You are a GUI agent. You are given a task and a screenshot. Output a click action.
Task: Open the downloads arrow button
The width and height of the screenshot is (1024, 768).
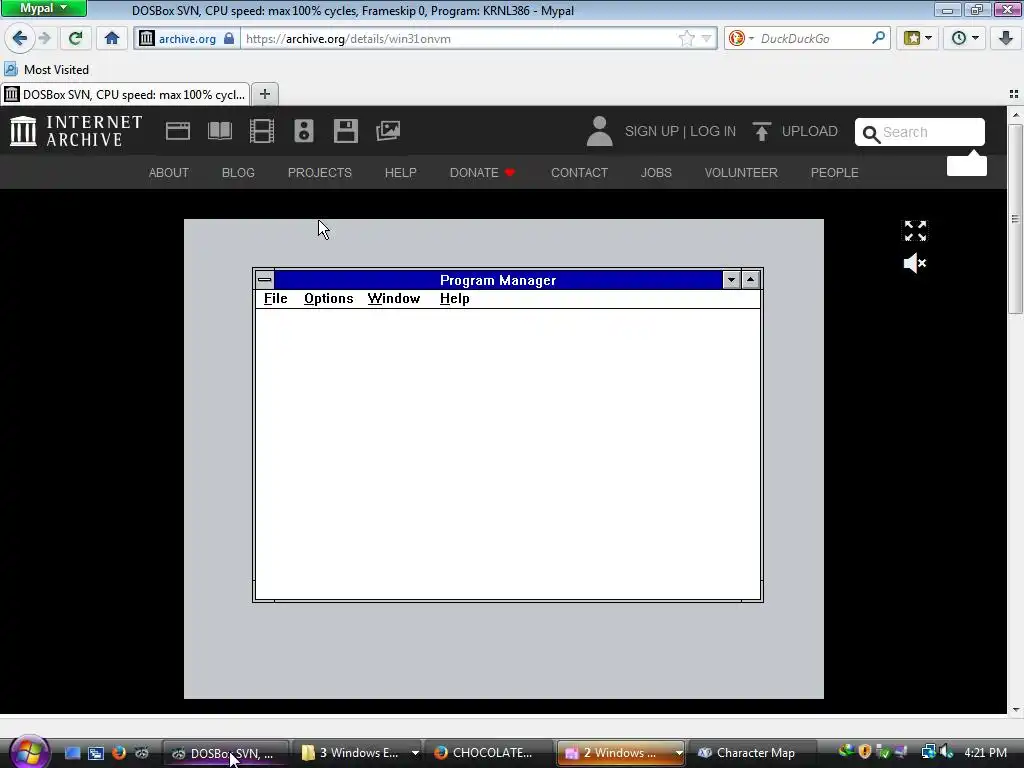pyautogui.click(x=1006, y=38)
